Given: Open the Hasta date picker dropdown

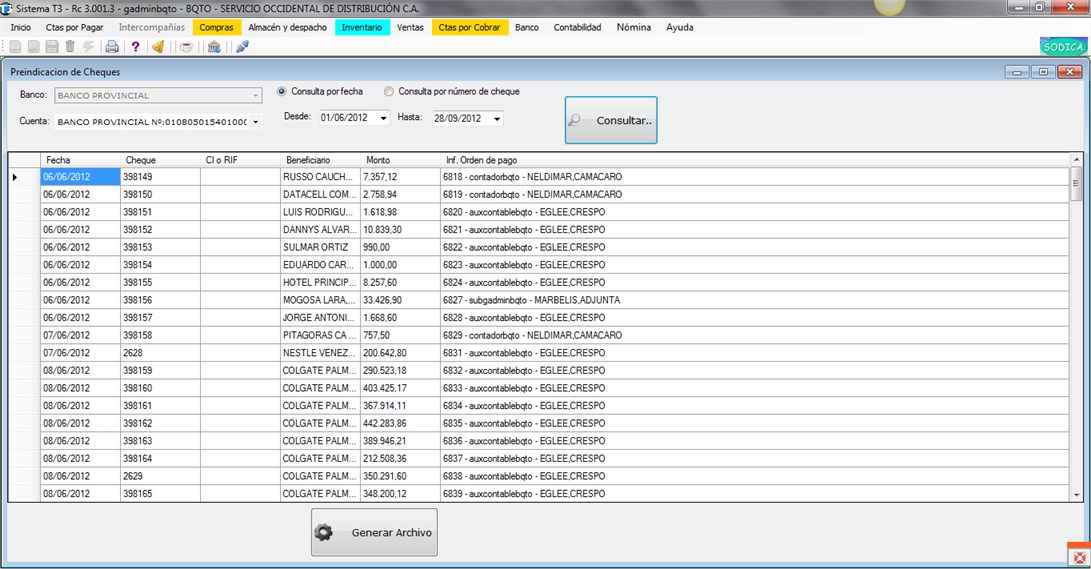Looking at the screenshot, I should coord(497,118).
